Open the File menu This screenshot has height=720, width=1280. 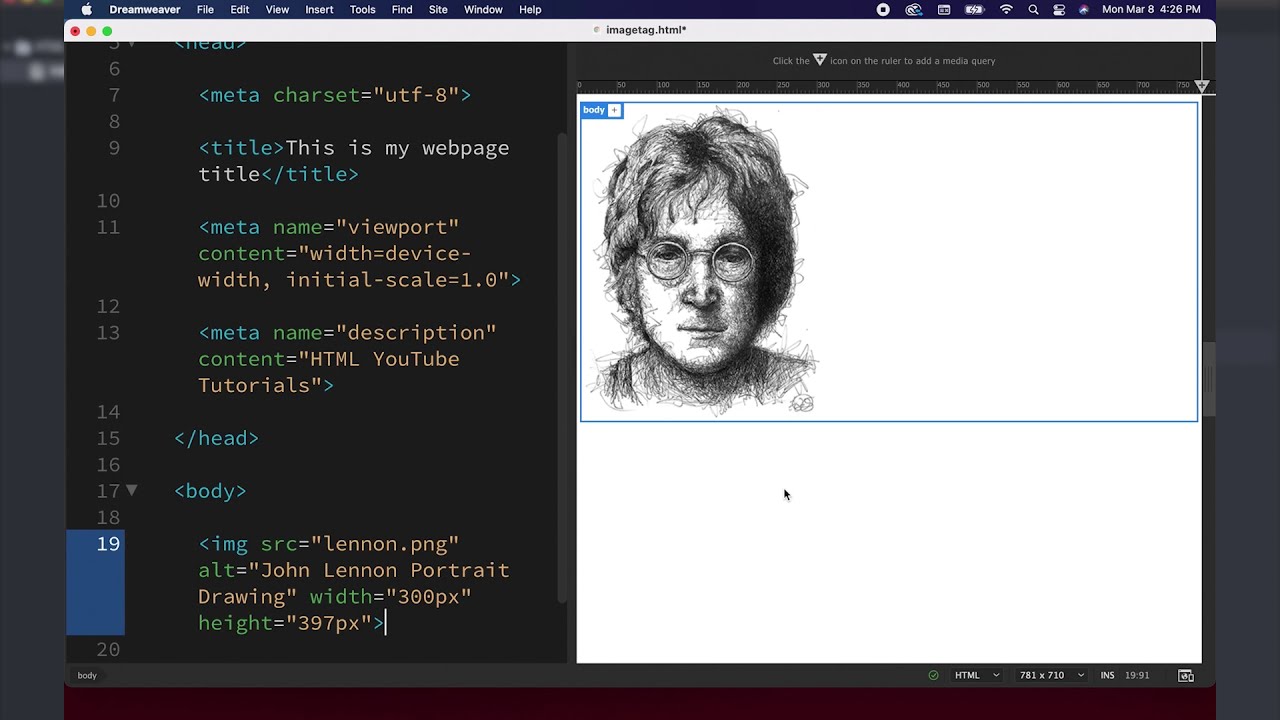(205, 9)
